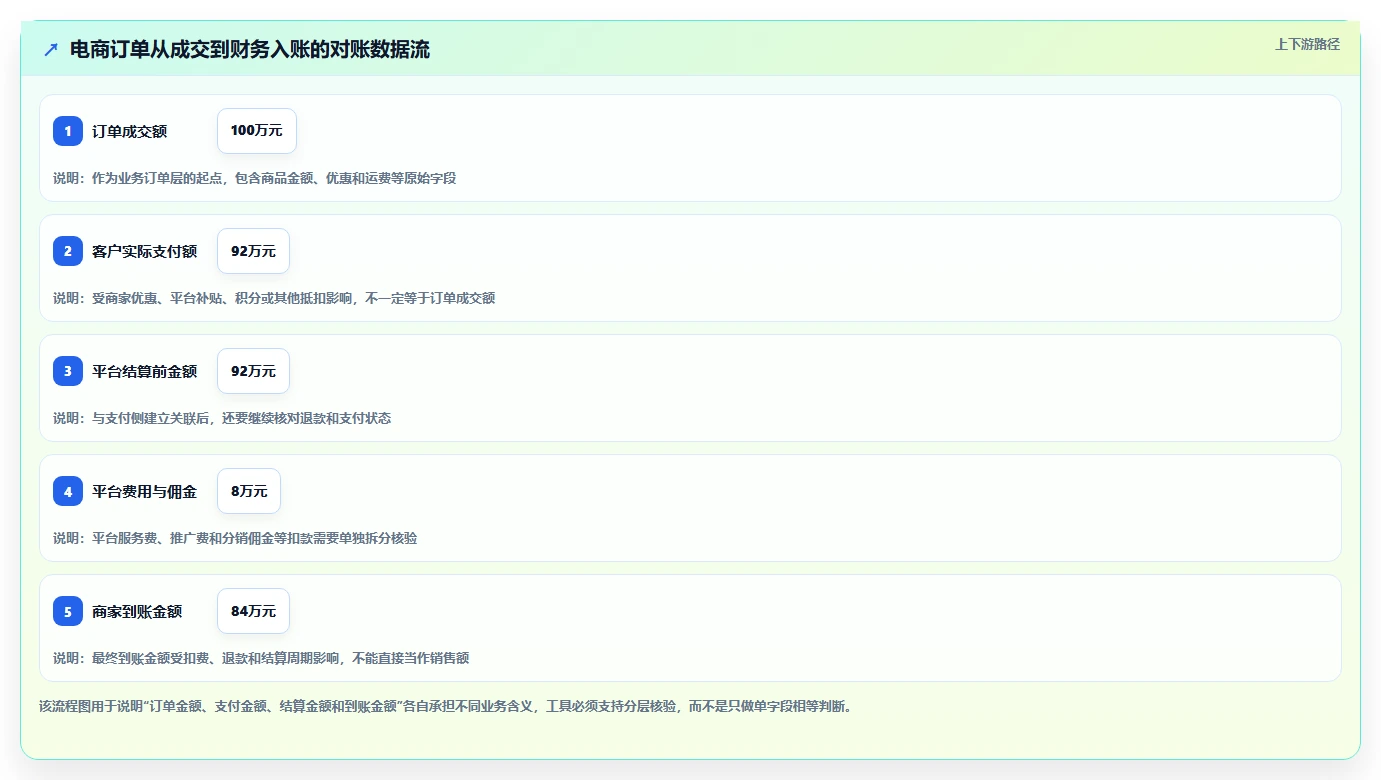Select step number 2 badge
The image size is (1381, 780).
pos(68,251)
